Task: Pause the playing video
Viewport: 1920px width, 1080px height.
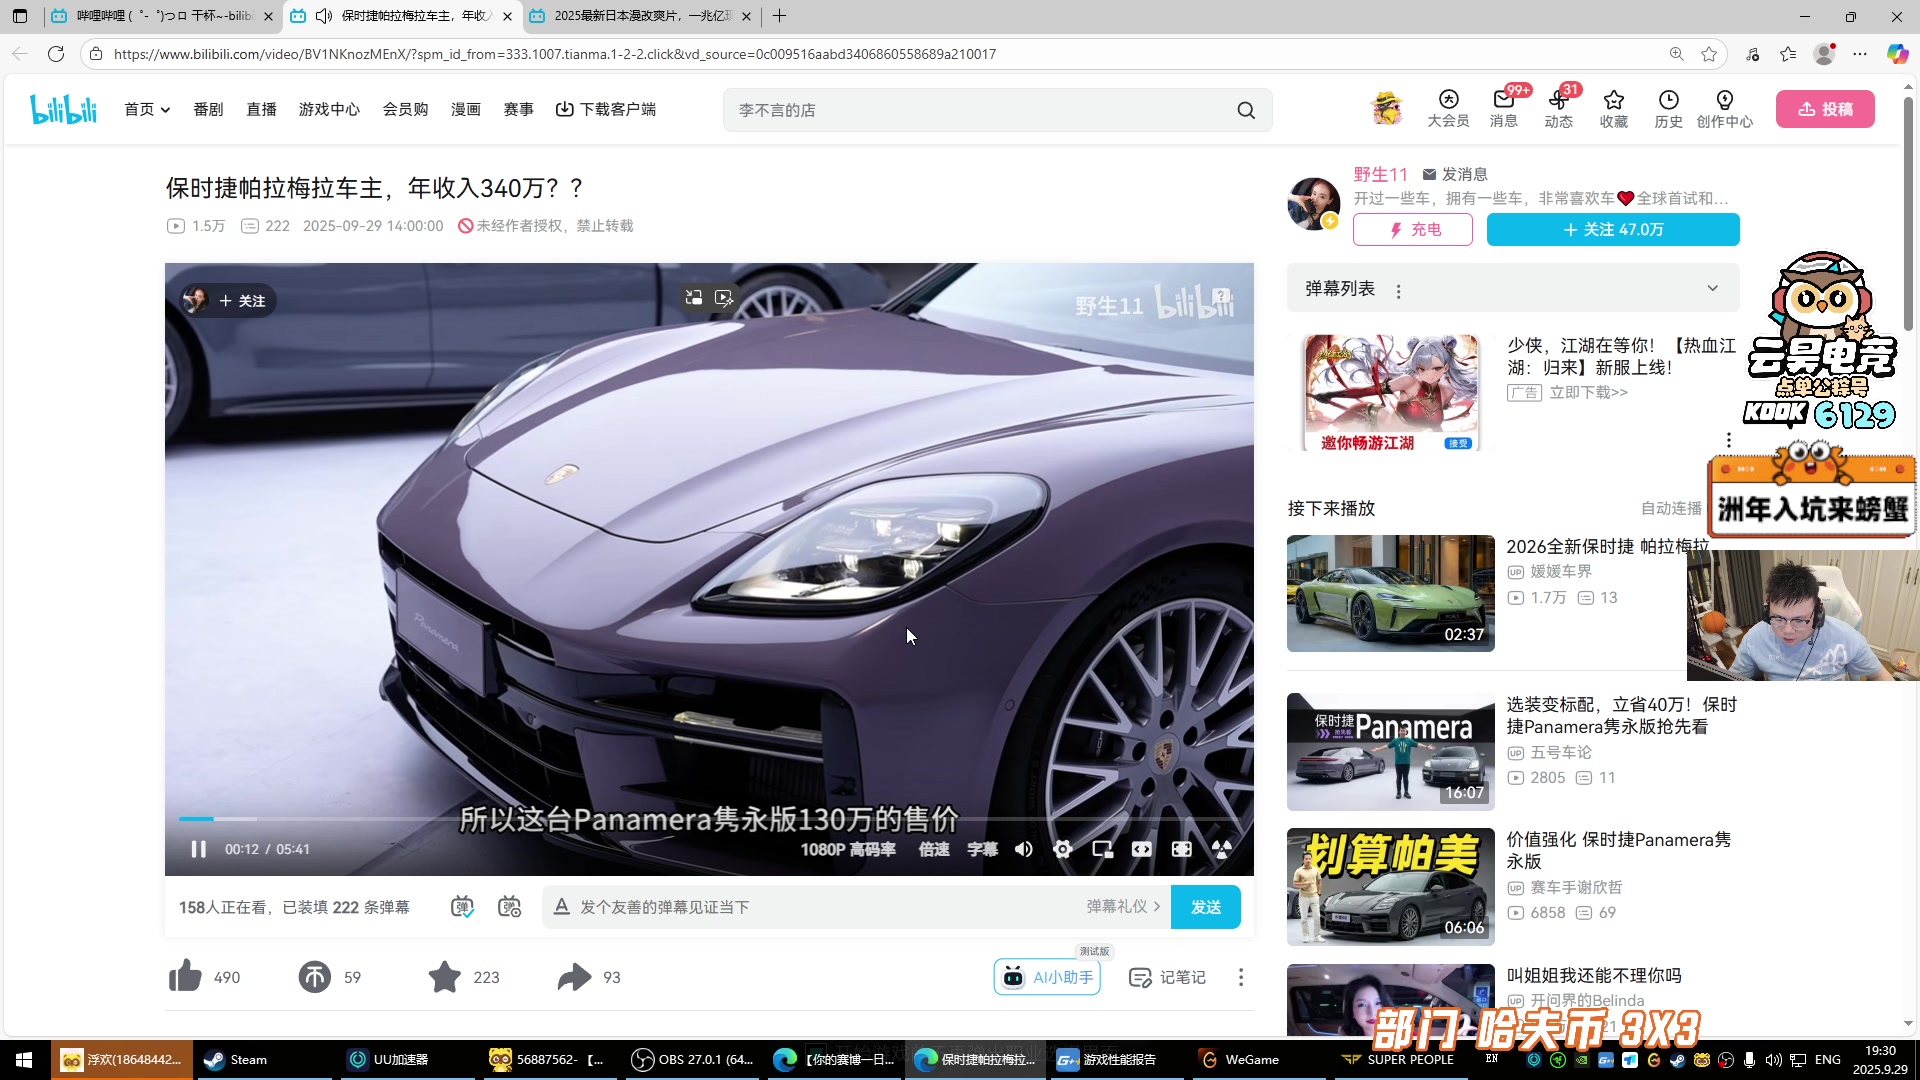Action: [198, 849]
